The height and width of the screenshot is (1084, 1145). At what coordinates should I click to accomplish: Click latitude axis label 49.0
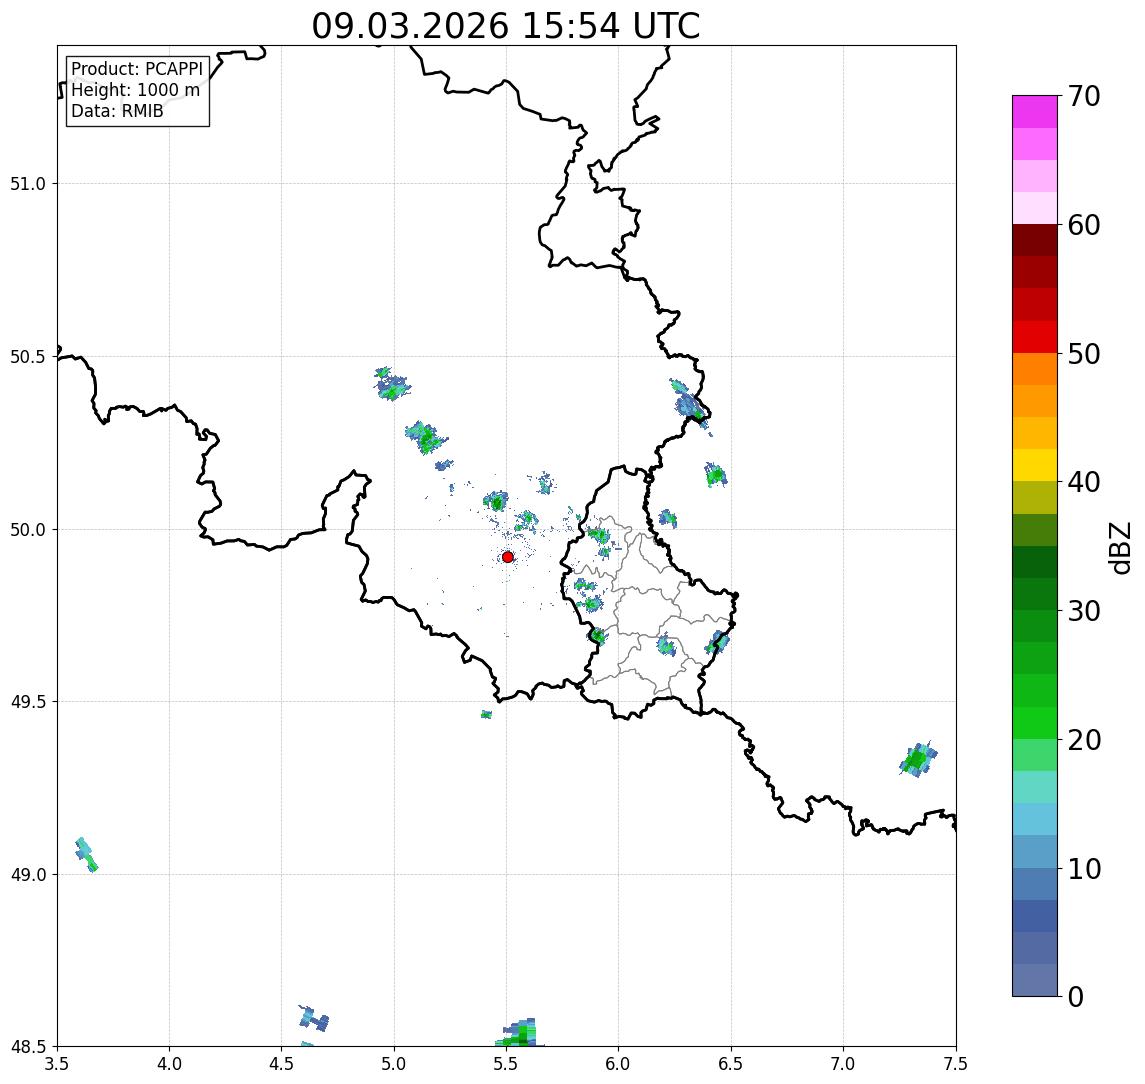(28, 874)
